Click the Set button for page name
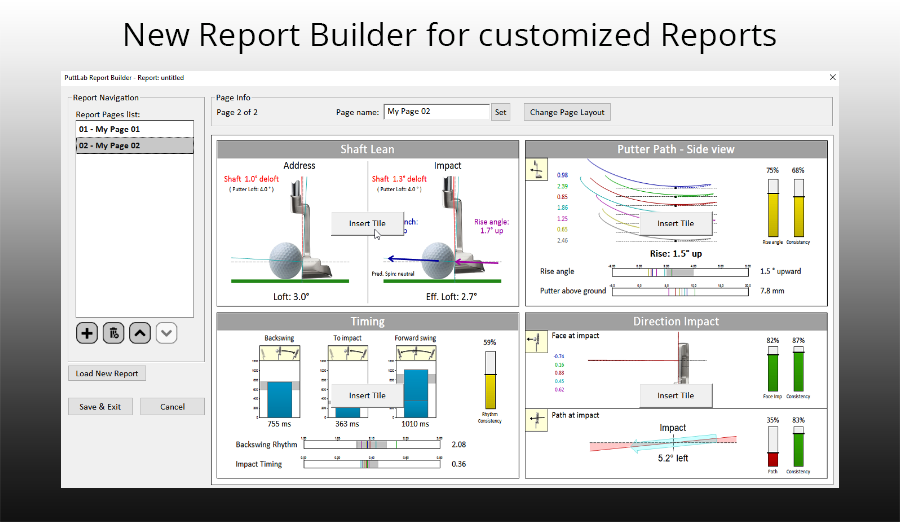 [501, 112]
